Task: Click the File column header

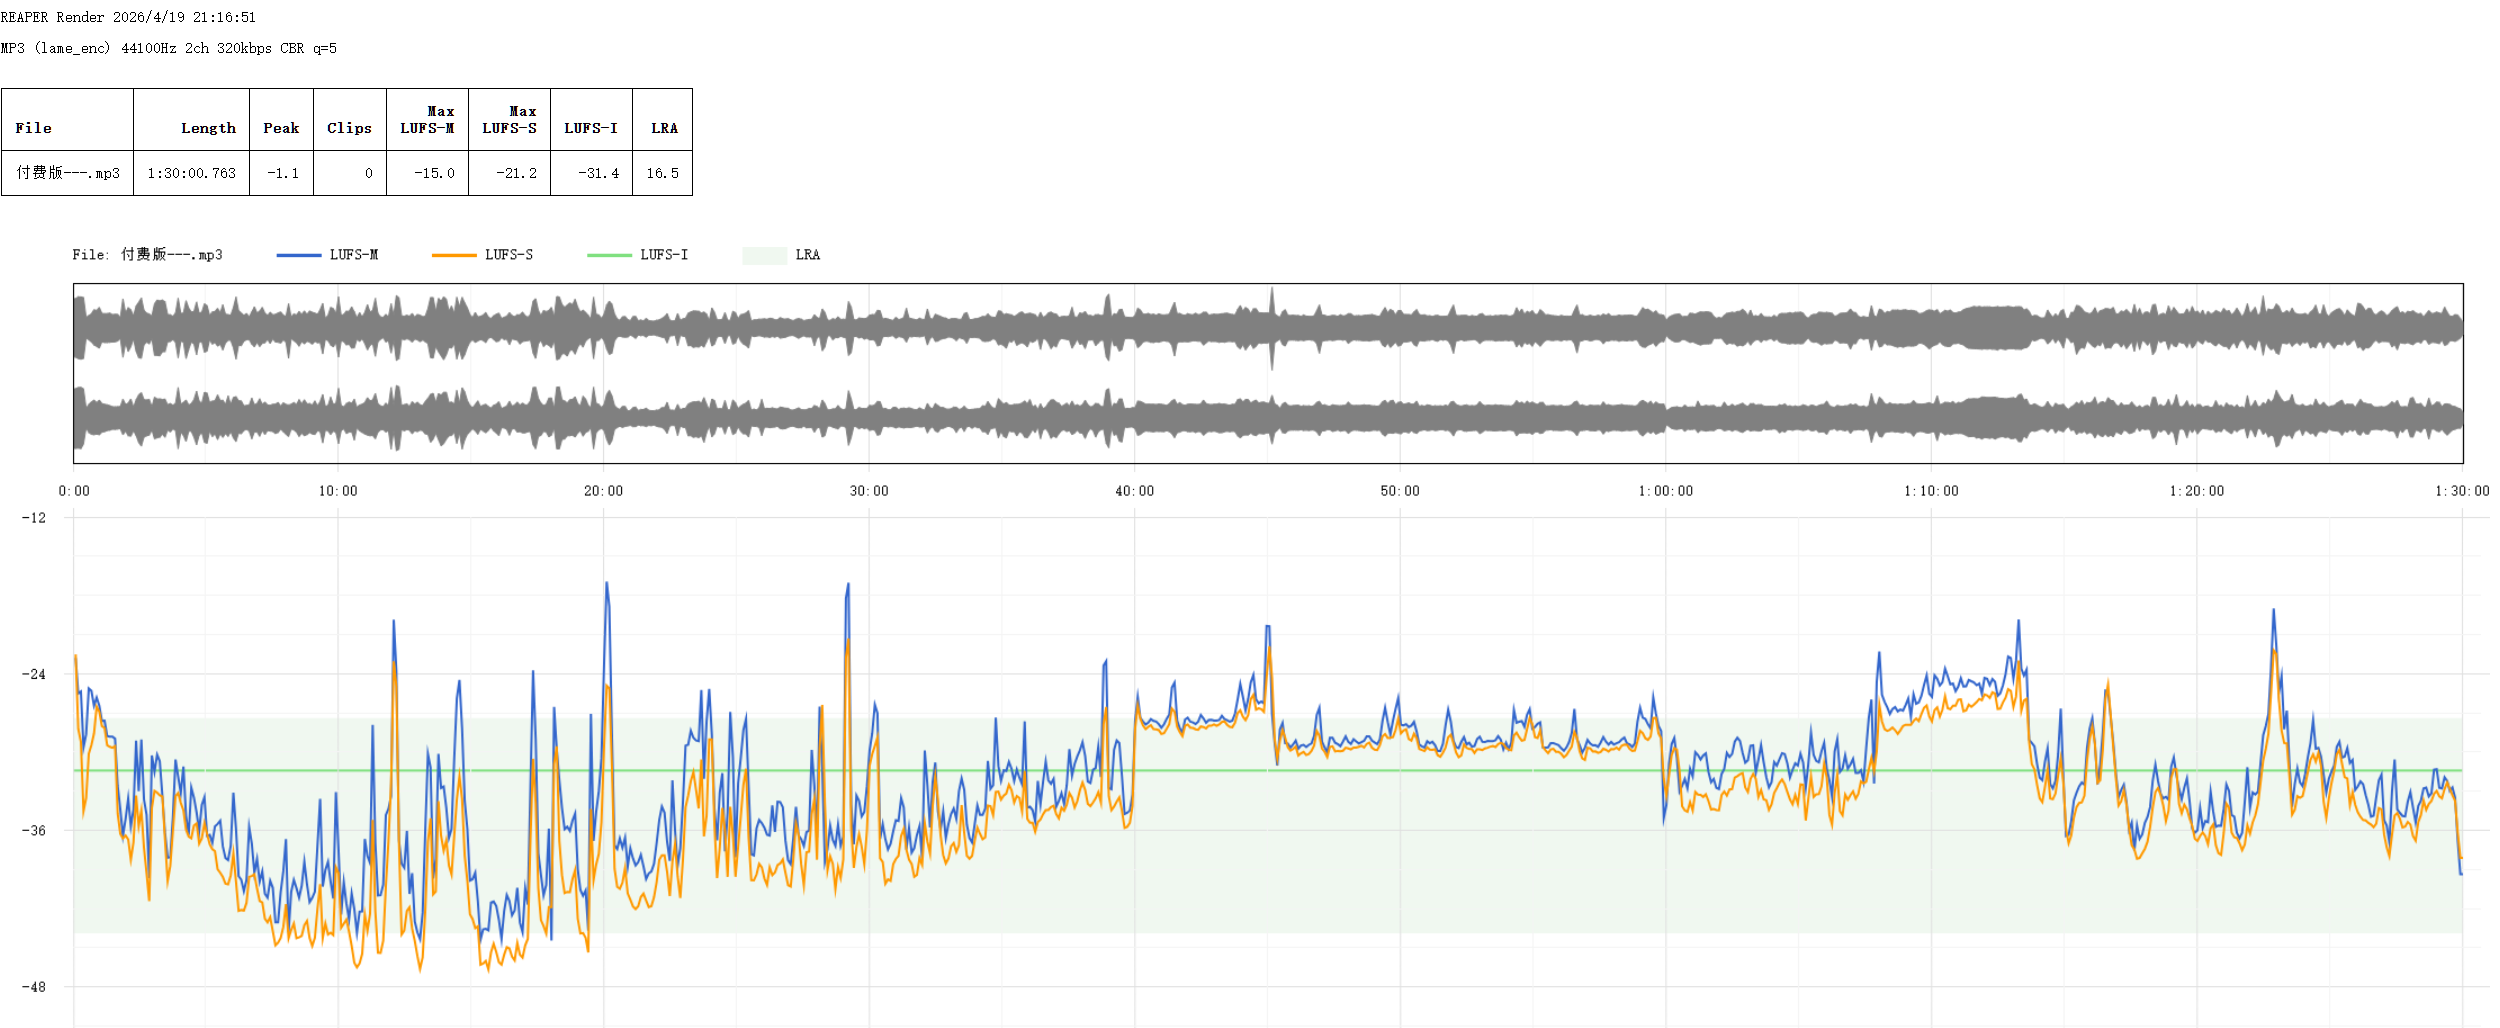Action: point(33,128)
